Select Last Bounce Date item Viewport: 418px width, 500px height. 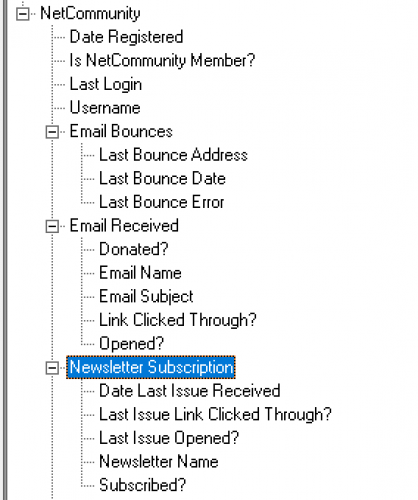tap(162, 178)
